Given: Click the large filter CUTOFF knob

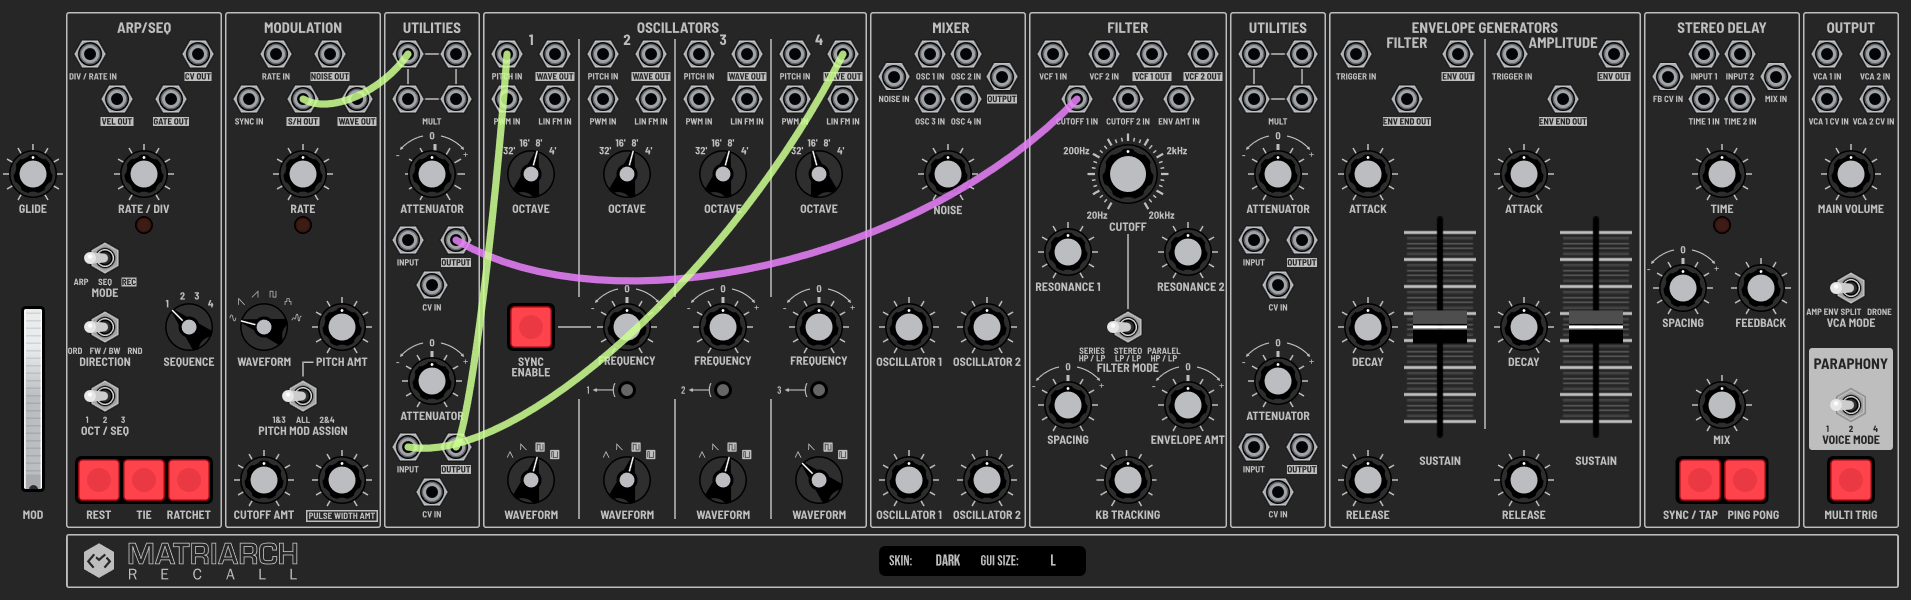Looking at the screenshot, I should coord(1128,174).
